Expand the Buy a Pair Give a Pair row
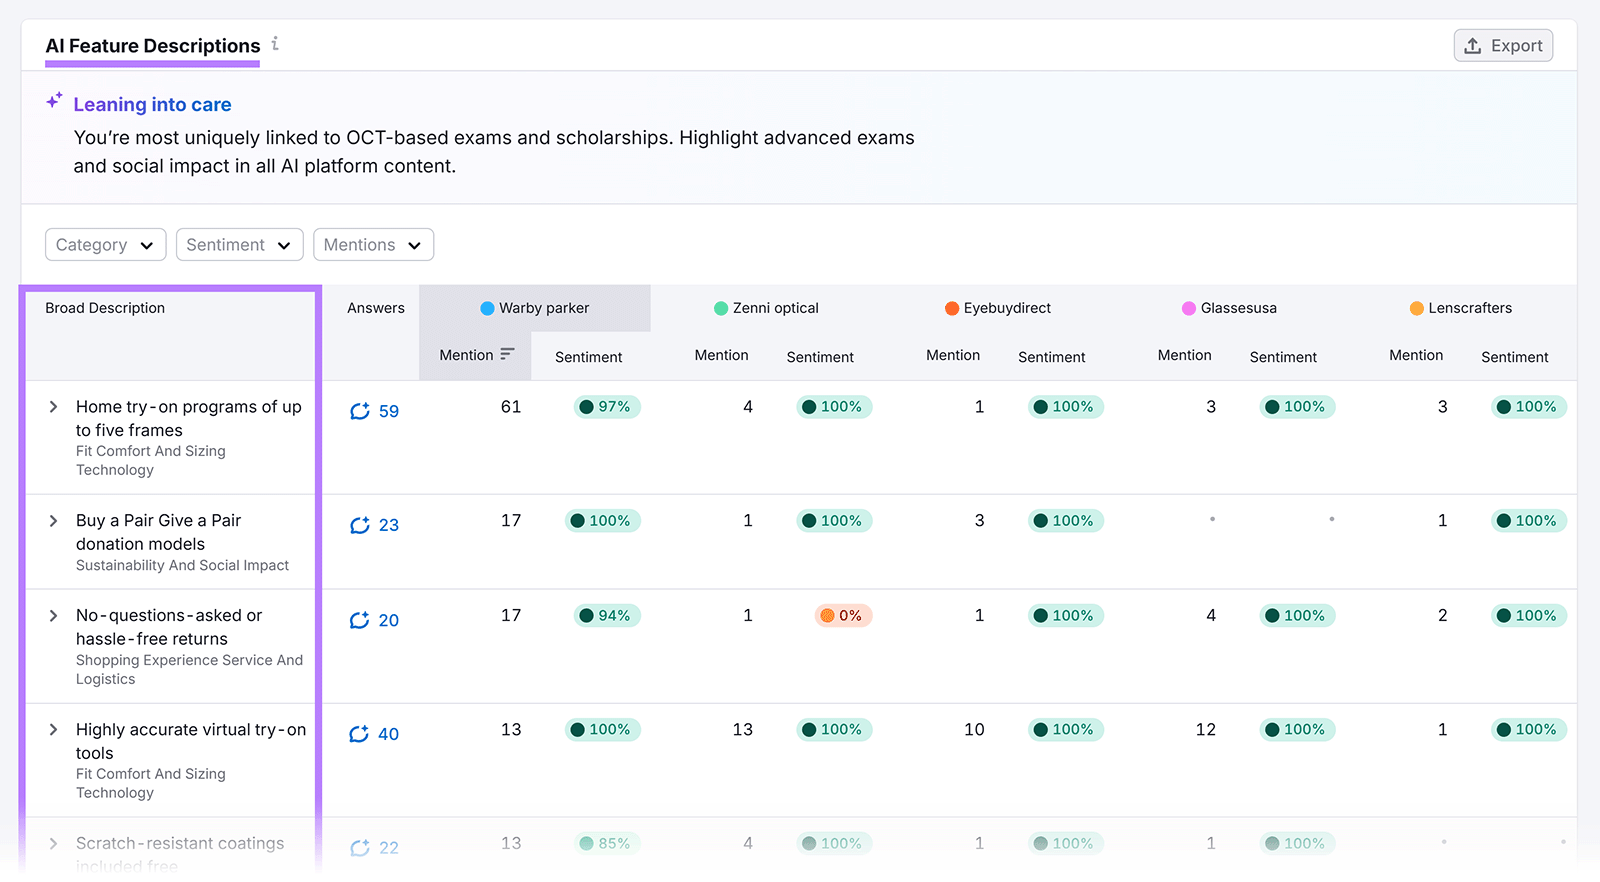 pos(53,521)
